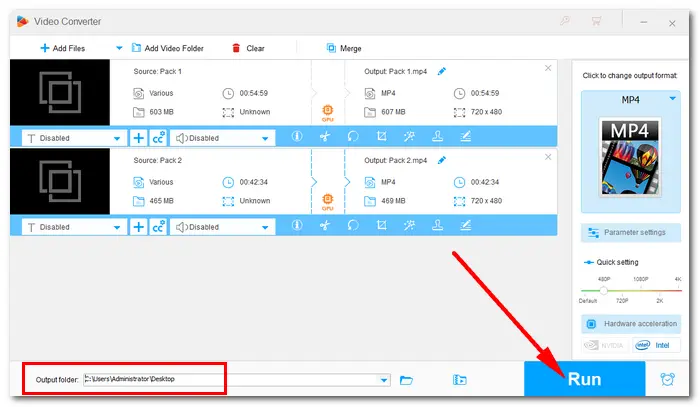Viewport: 700px width, 407px height.
Task: Open Pack 1 audio track dropdown
Action: click(x=222, y=138)
